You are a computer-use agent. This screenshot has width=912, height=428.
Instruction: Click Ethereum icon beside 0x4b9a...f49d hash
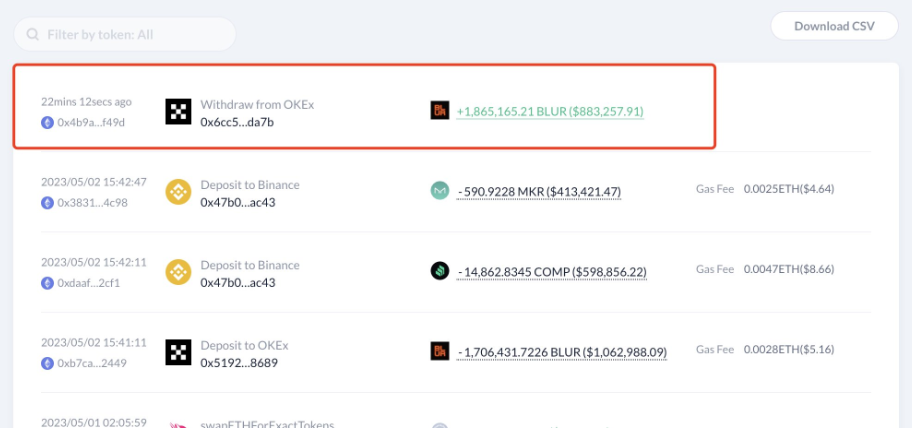[x=47, y=122]
